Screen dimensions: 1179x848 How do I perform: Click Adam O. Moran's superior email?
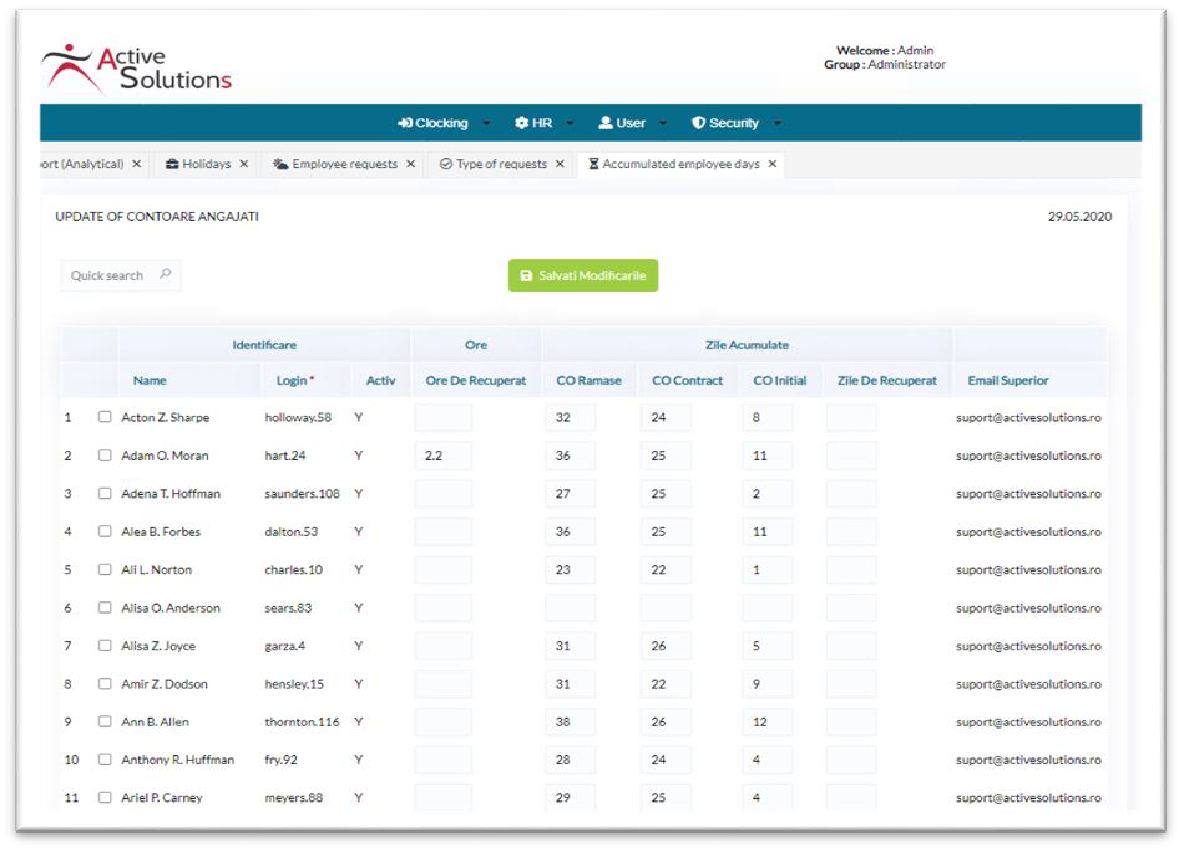point(1029,456)
